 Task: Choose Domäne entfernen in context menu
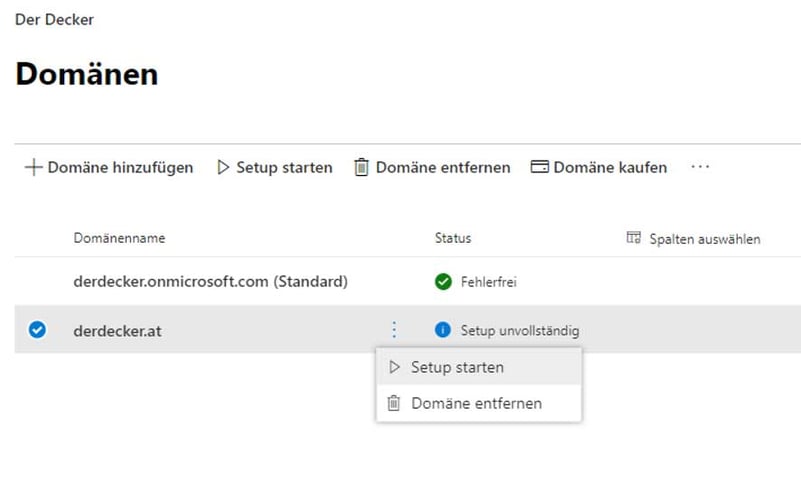(479, 403)
